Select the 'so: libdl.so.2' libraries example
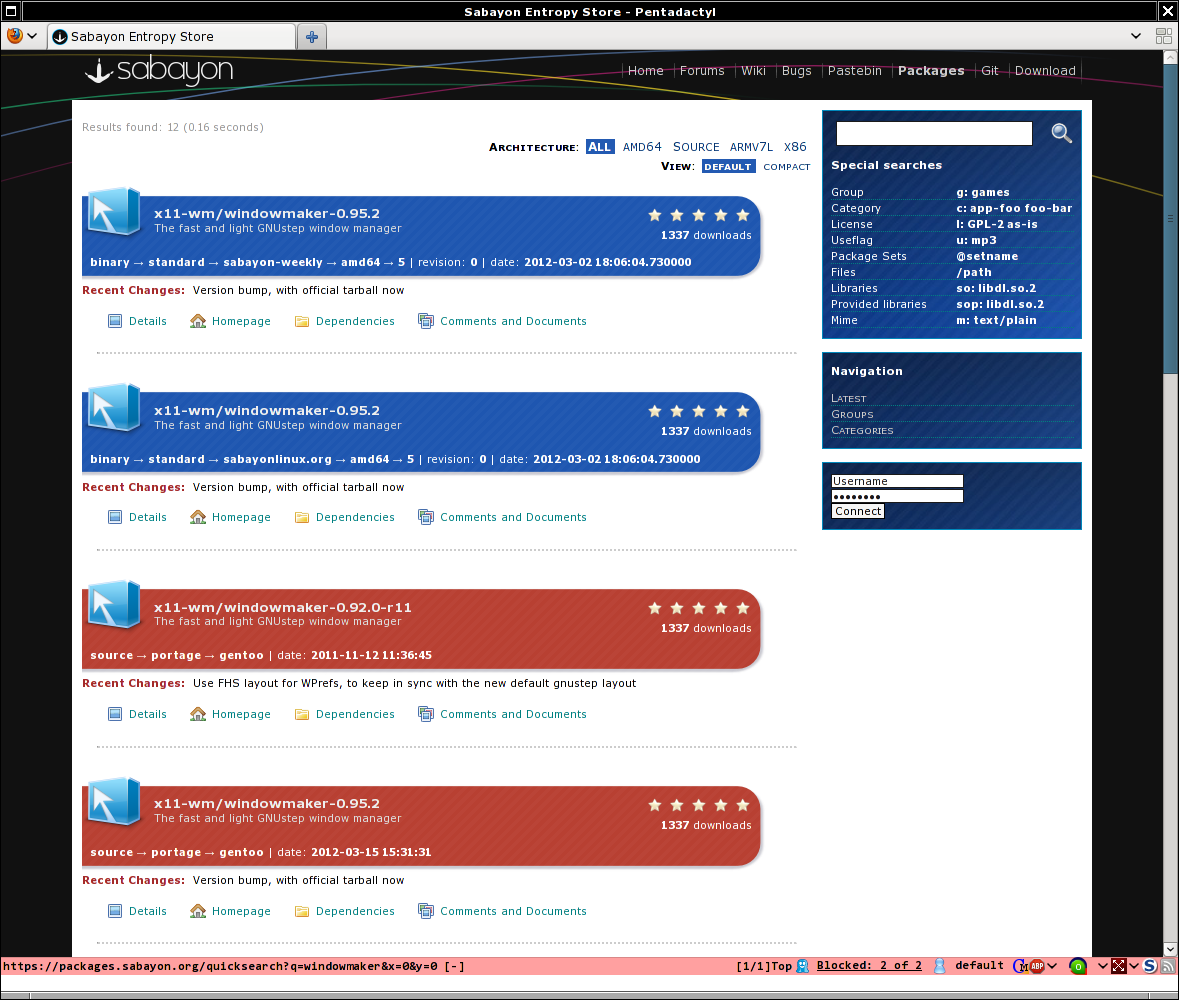The image size is (1179, 1000). (996, 288)
